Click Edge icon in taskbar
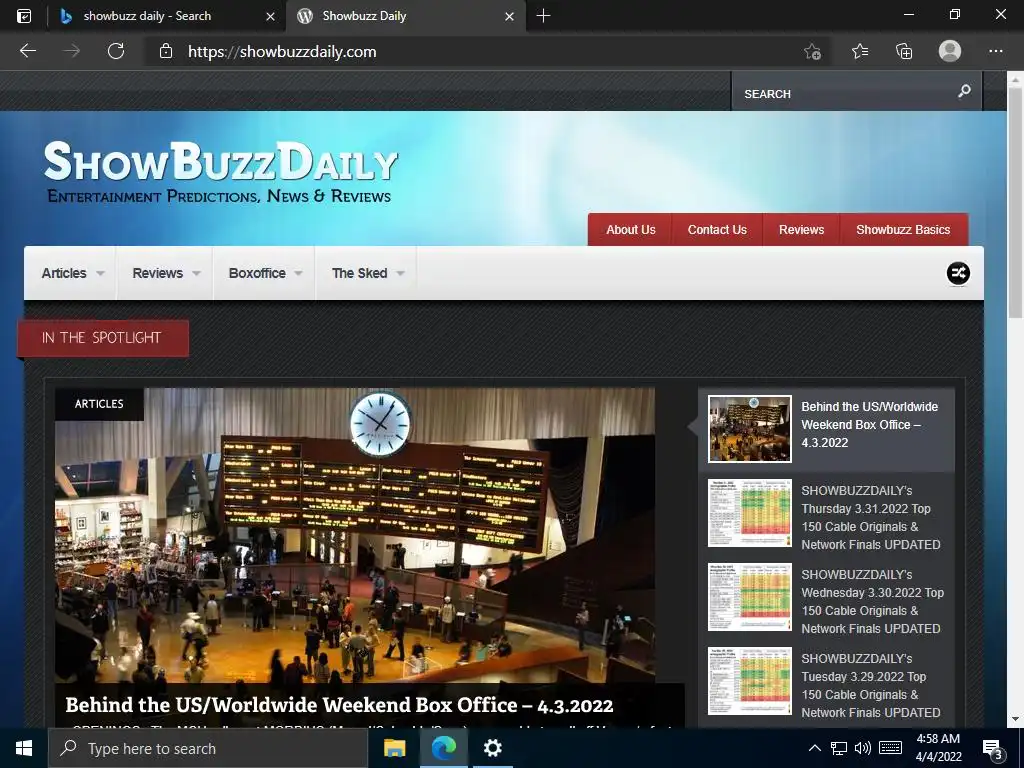The image size is (1024, 768). [x=443, y=748]
